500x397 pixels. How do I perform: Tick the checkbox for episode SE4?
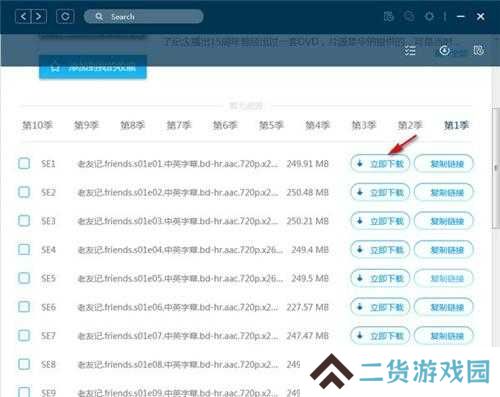tap(24, 249)
